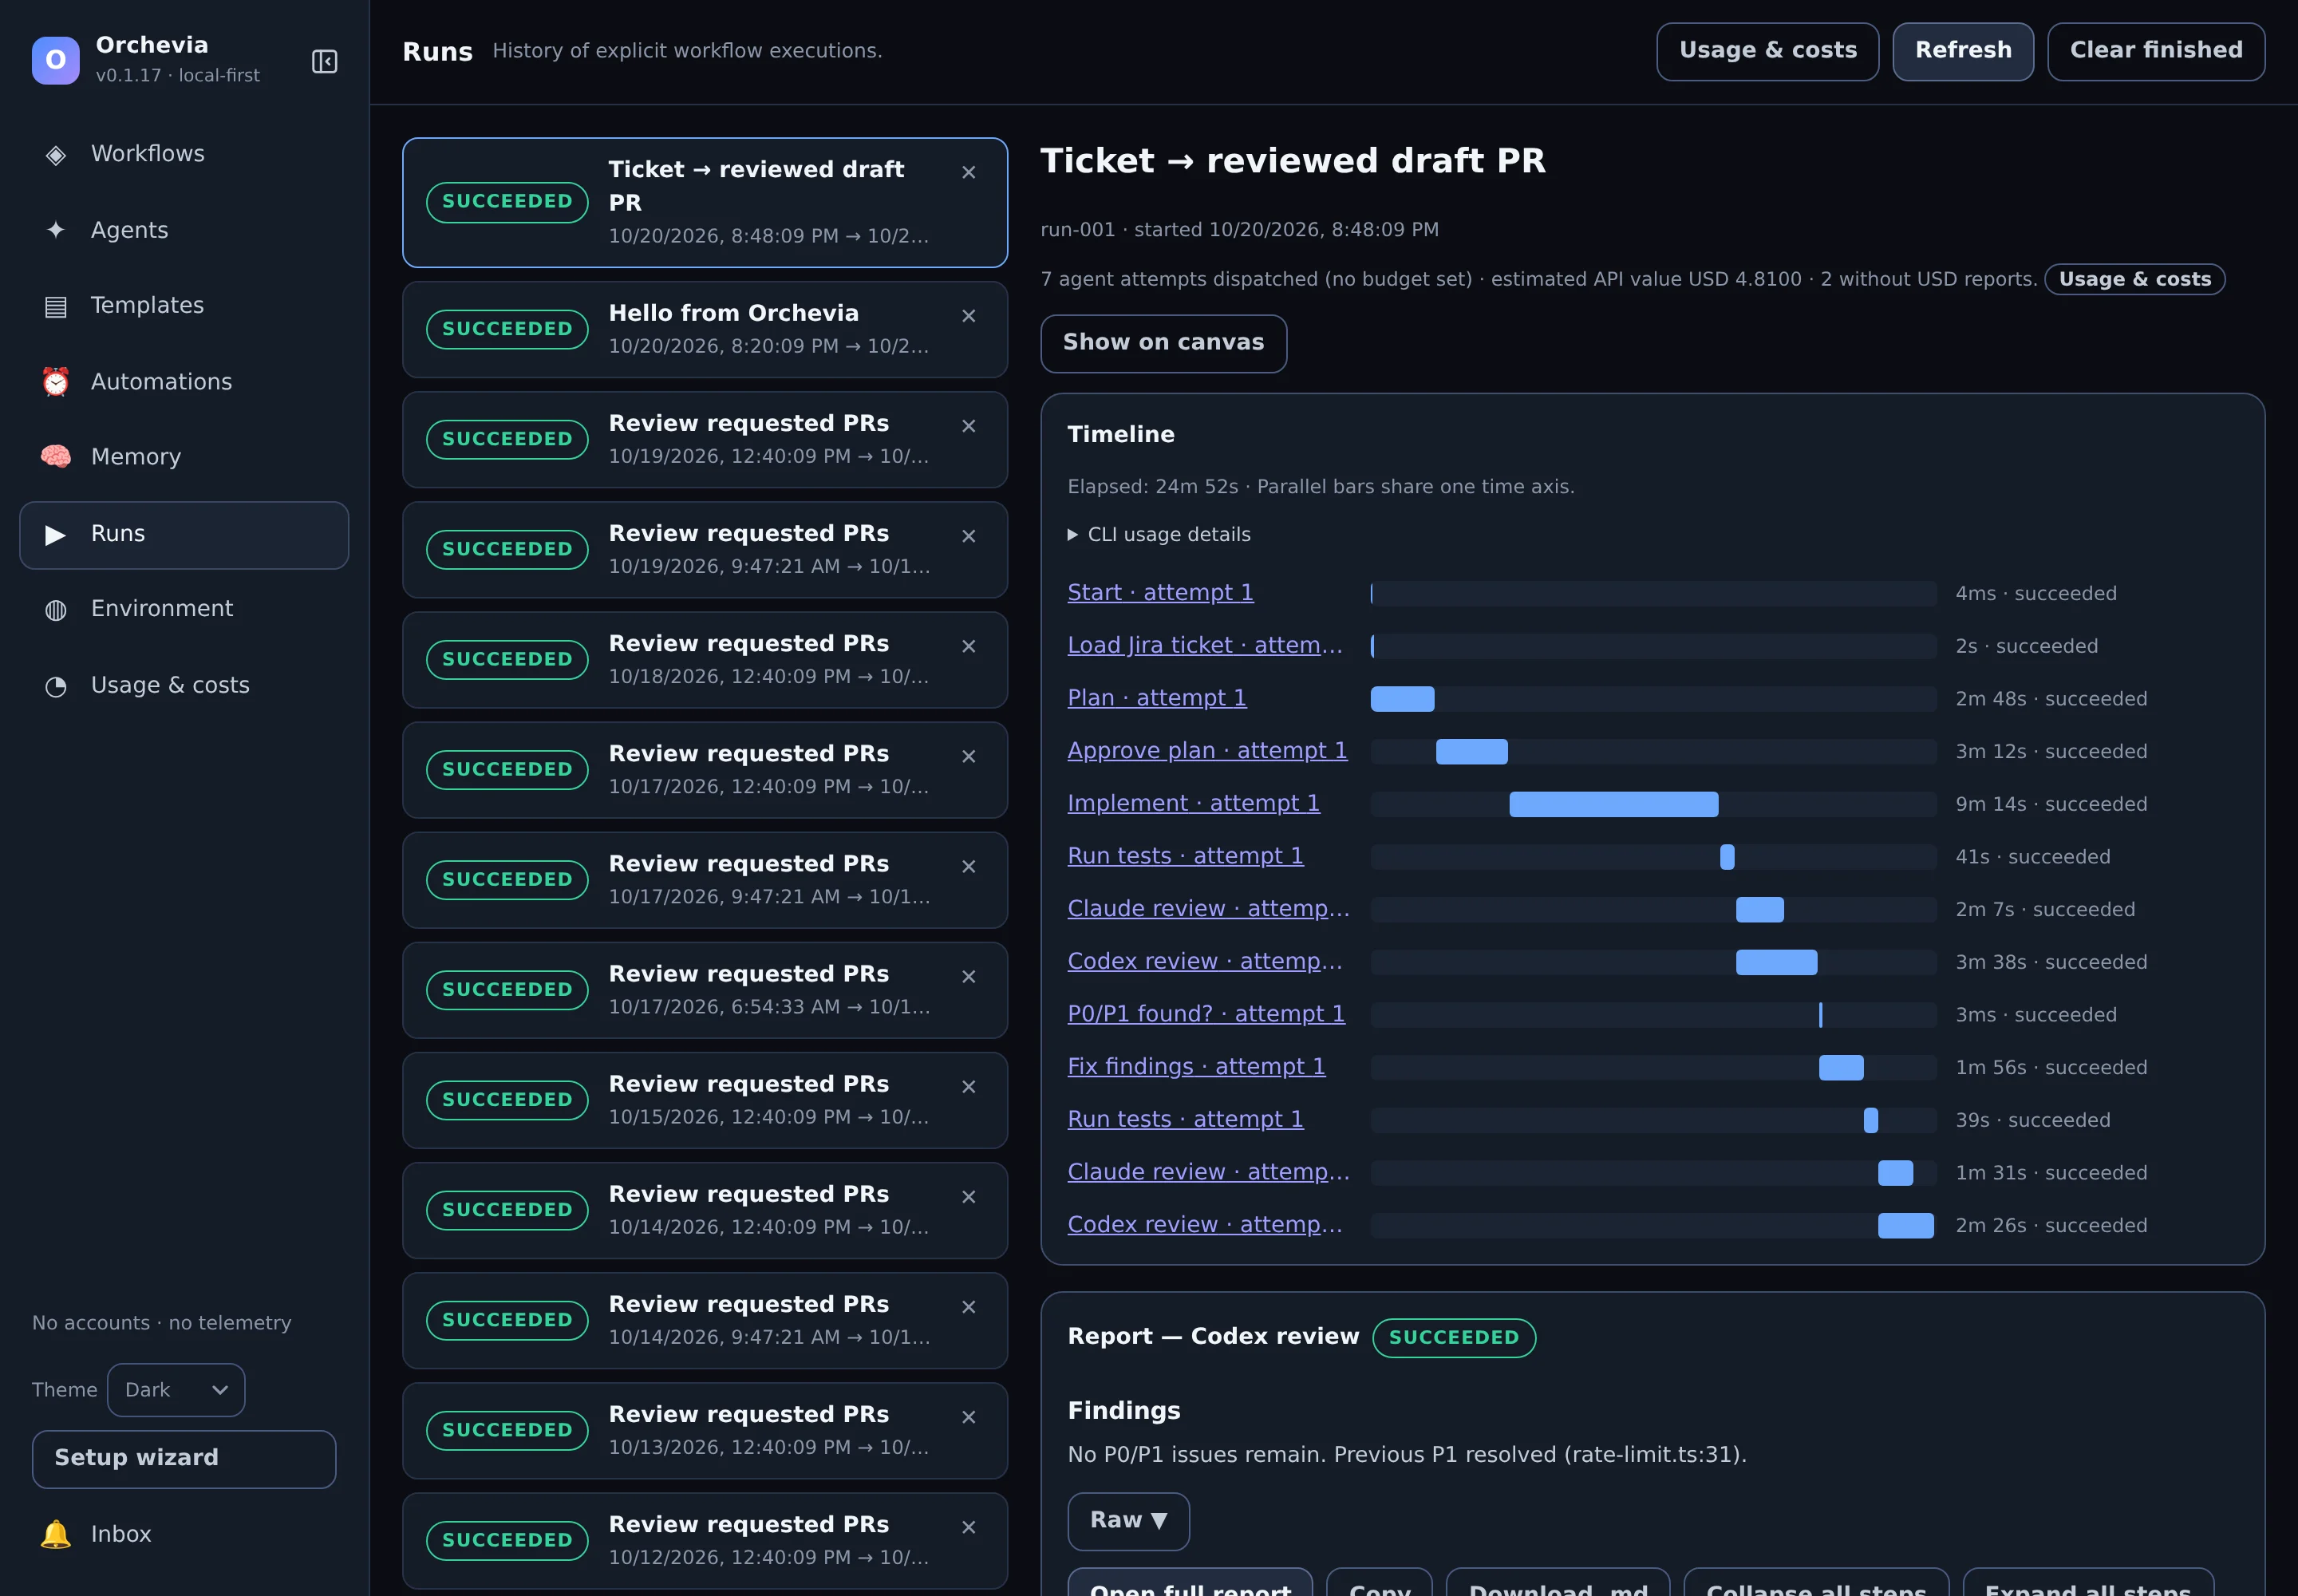The image size is (2298, 1596).
Task: Select the Hello from Orchevia run card
Action: pyautogui.click(x=704, y=329)
